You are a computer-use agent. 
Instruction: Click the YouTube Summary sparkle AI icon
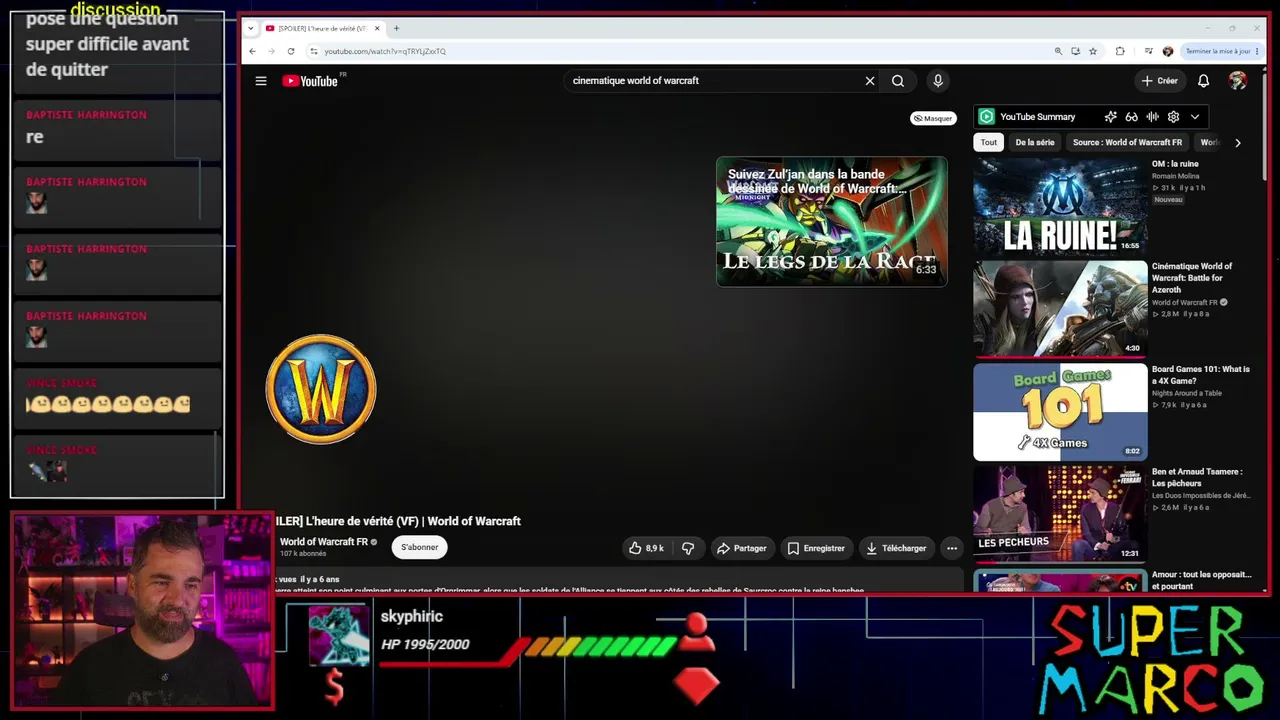1110,117
